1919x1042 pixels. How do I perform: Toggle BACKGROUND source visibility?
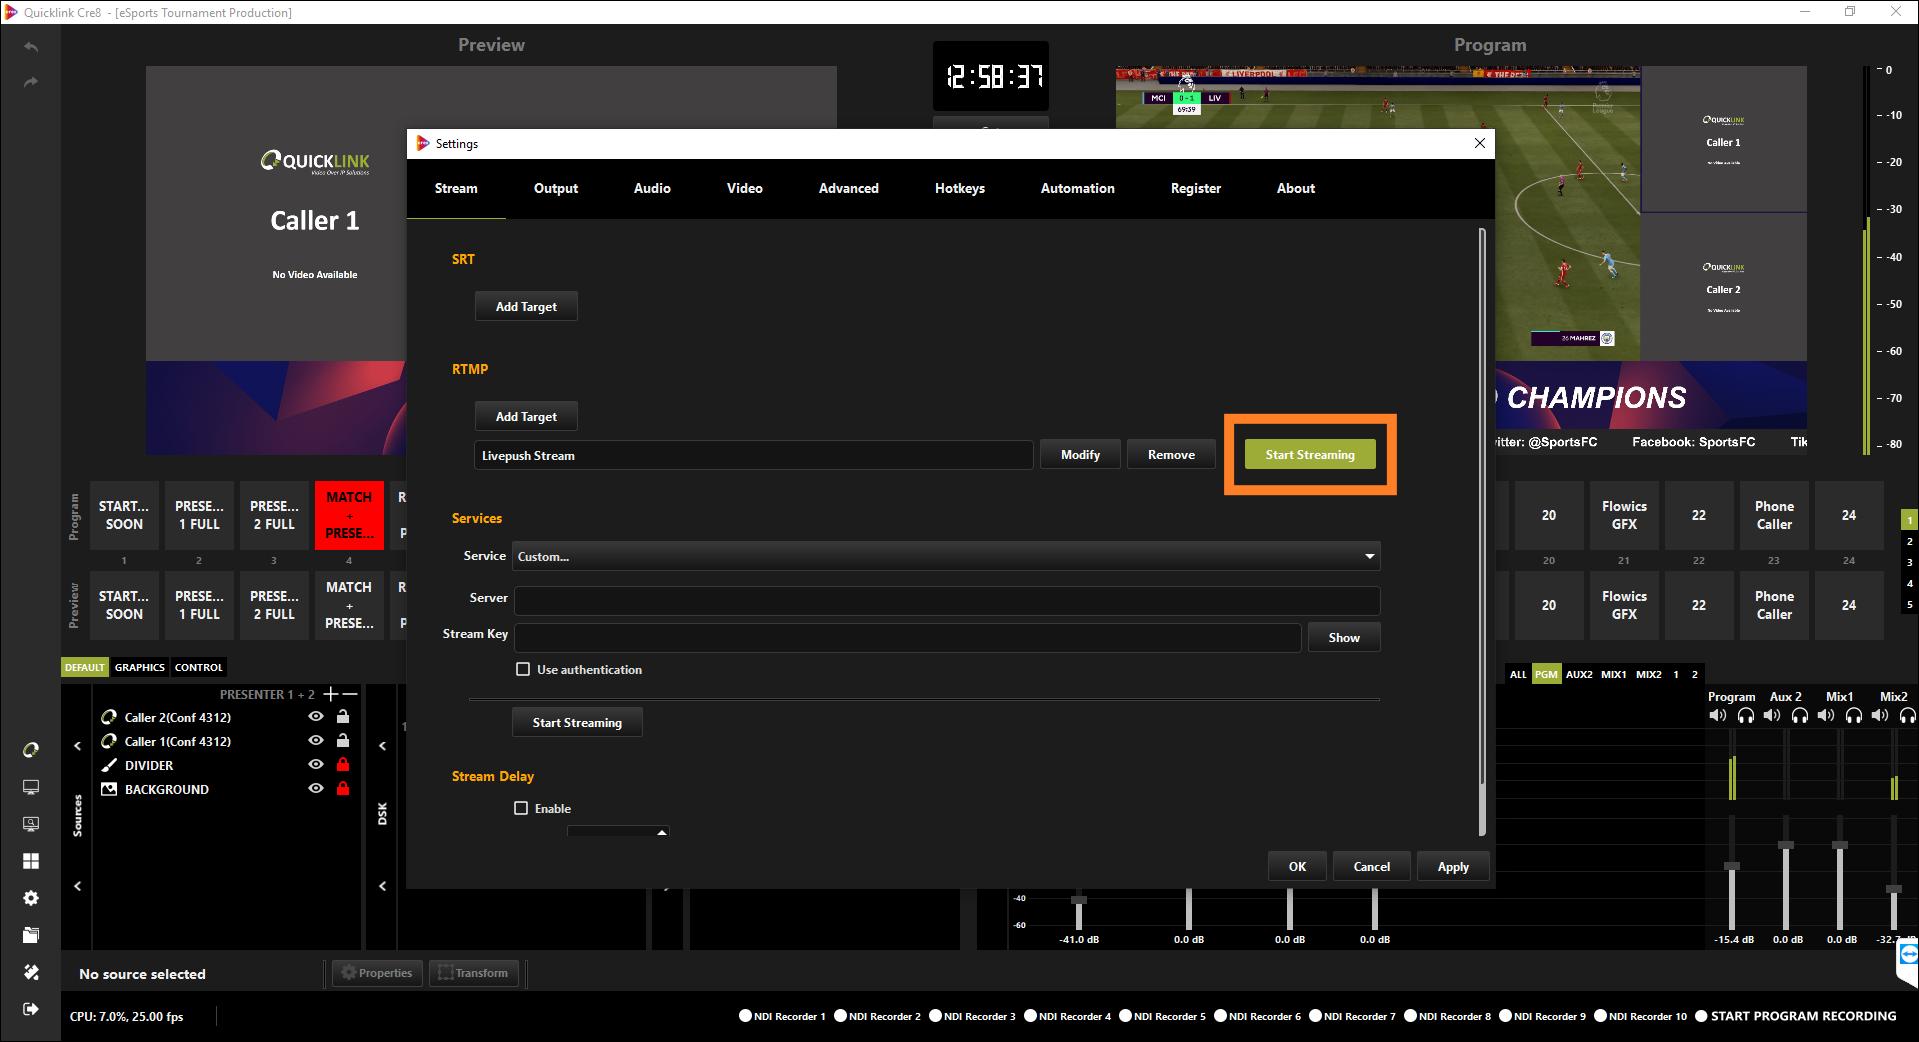coord(316,789)
